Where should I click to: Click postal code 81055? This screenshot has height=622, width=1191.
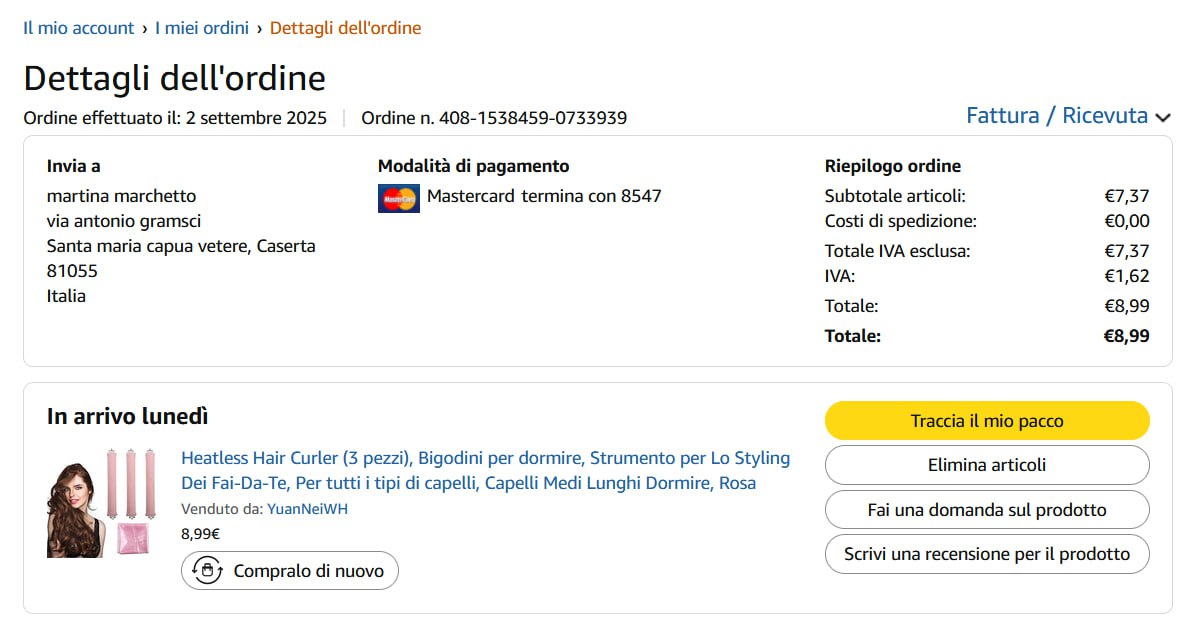(x=72, y=271)
